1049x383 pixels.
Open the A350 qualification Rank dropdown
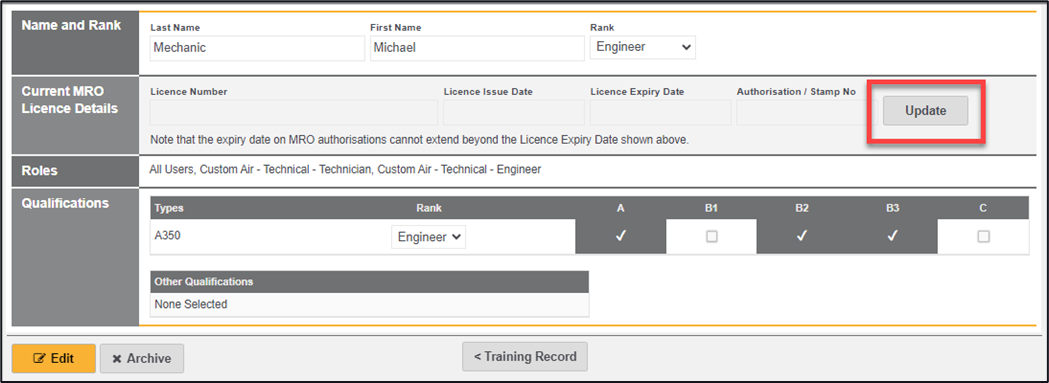coord(428,237)
